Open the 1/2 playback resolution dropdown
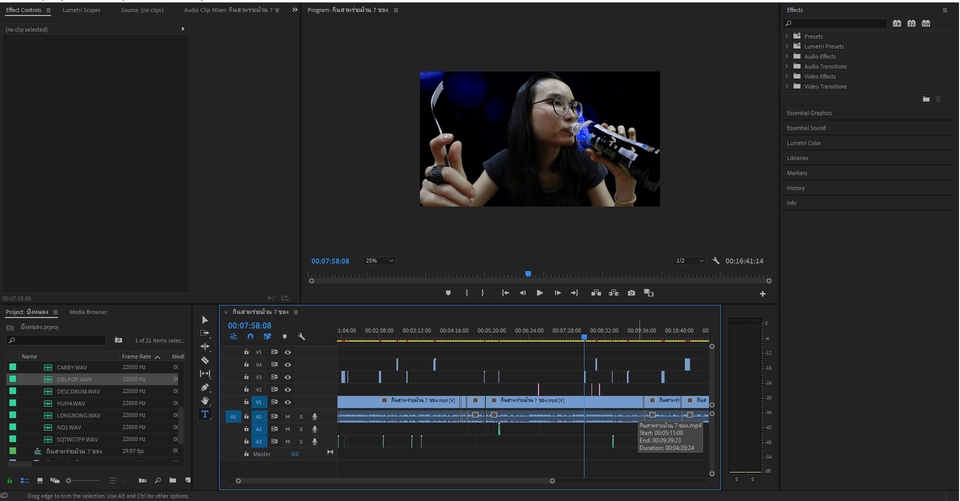 689,260
